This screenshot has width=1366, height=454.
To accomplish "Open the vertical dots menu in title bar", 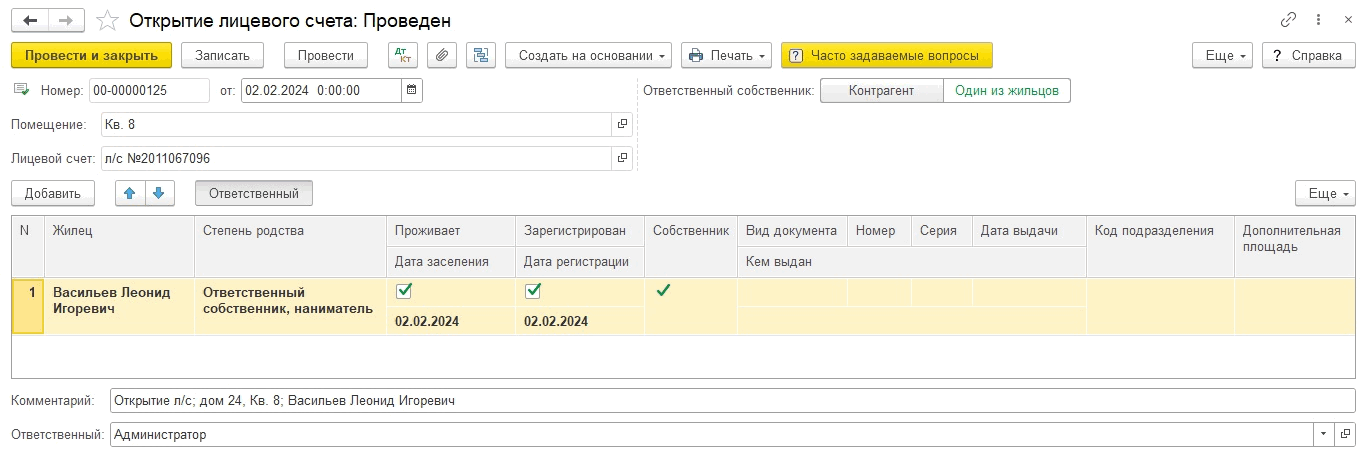I will 1319,20.
